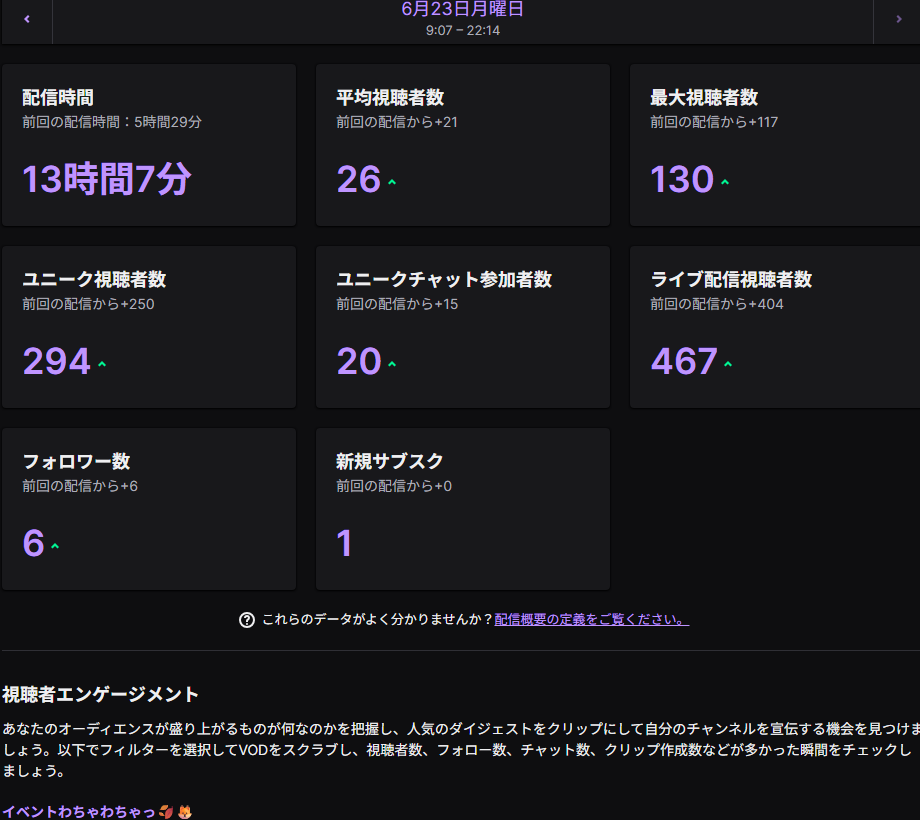Image resolution: width=920 pixels, height=820 pixels.
Task: Go to the next stream with right arrow
Action: tap(898, 19)
